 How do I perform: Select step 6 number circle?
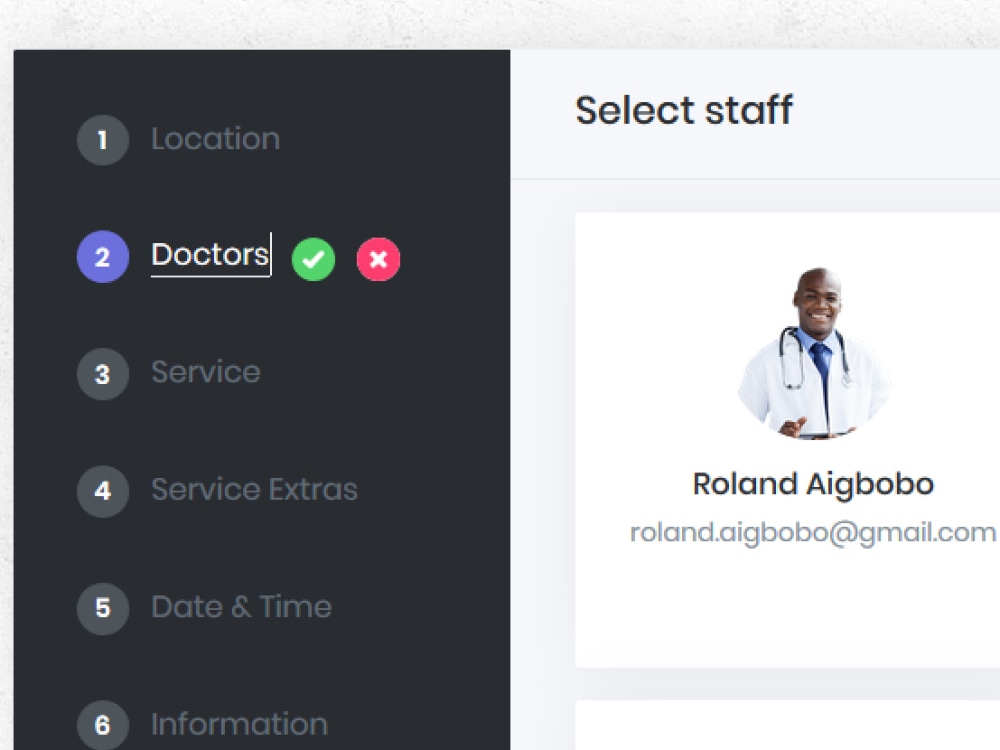coord(103,725)
